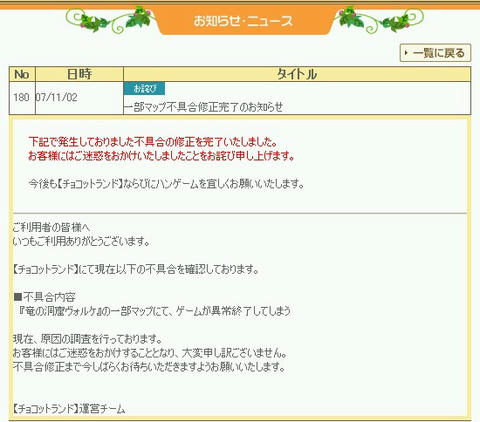Click the line いつもご利用ありがとうございます。
This screenshot has height=422, width=480.
pyautogui.click(x=81, y=241)
